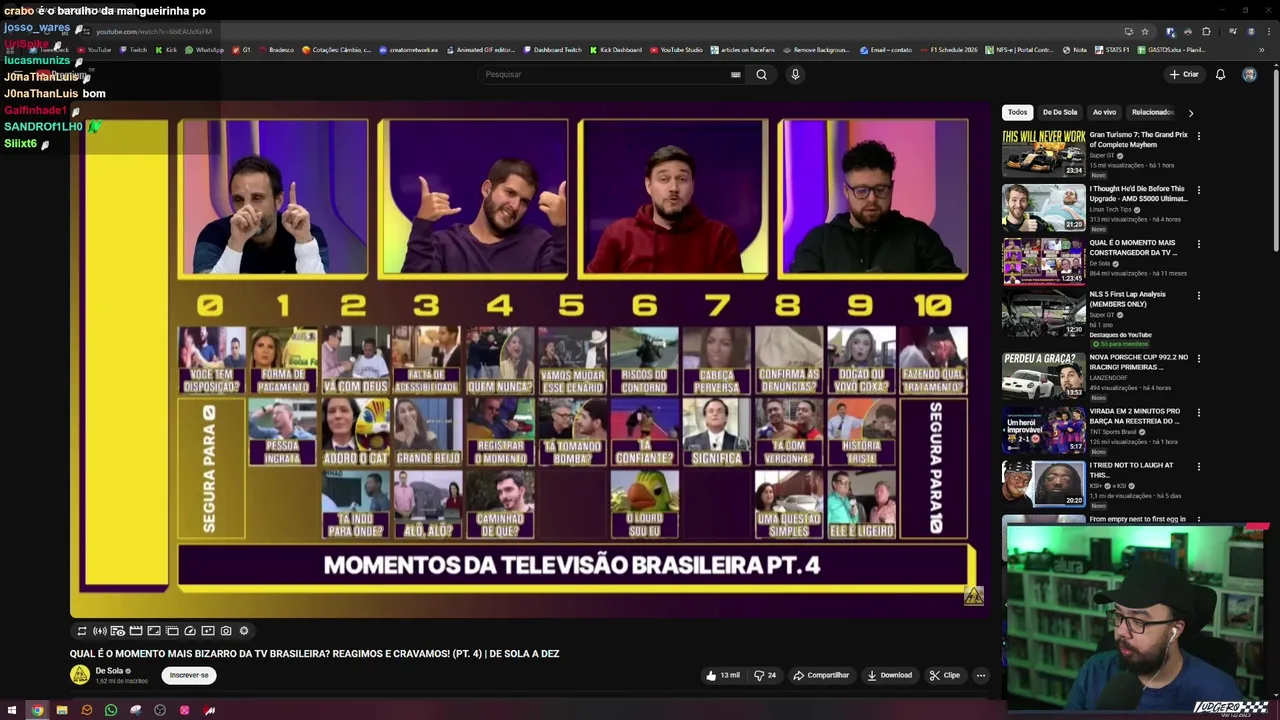The image size is (1280, 720).
Task: Click the loop icon in the extension toolbar
Action: pos(82,631)
